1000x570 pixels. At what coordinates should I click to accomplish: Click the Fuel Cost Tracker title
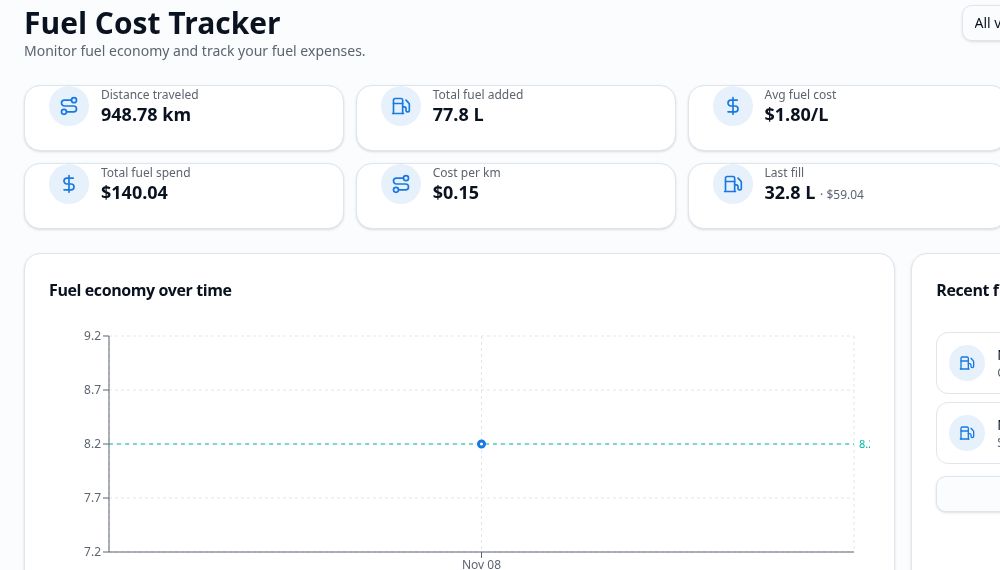tap(152, 23)
